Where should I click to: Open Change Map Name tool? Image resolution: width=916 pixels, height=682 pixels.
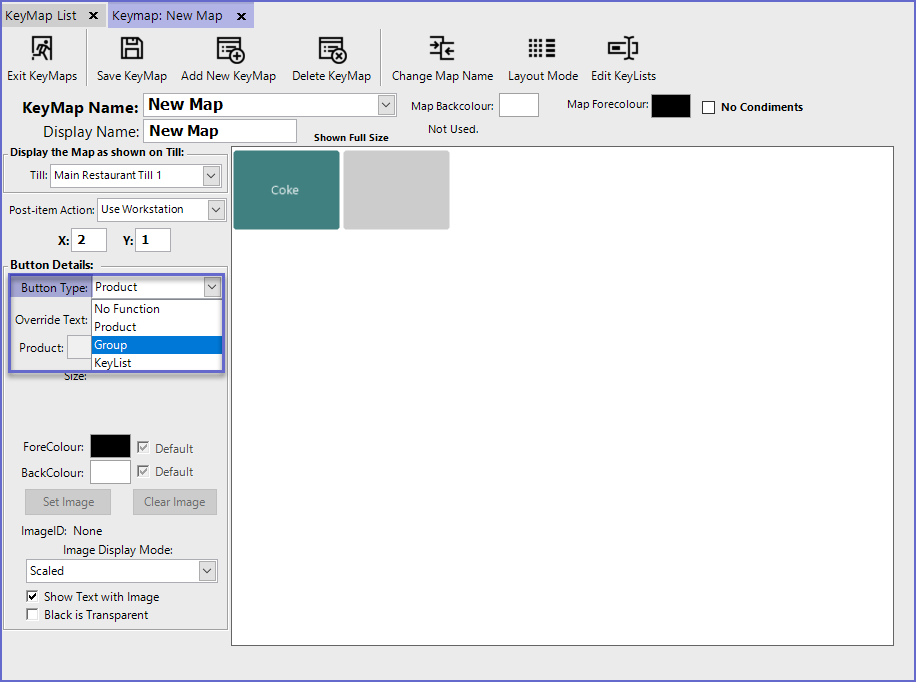(x=442, y=49)
